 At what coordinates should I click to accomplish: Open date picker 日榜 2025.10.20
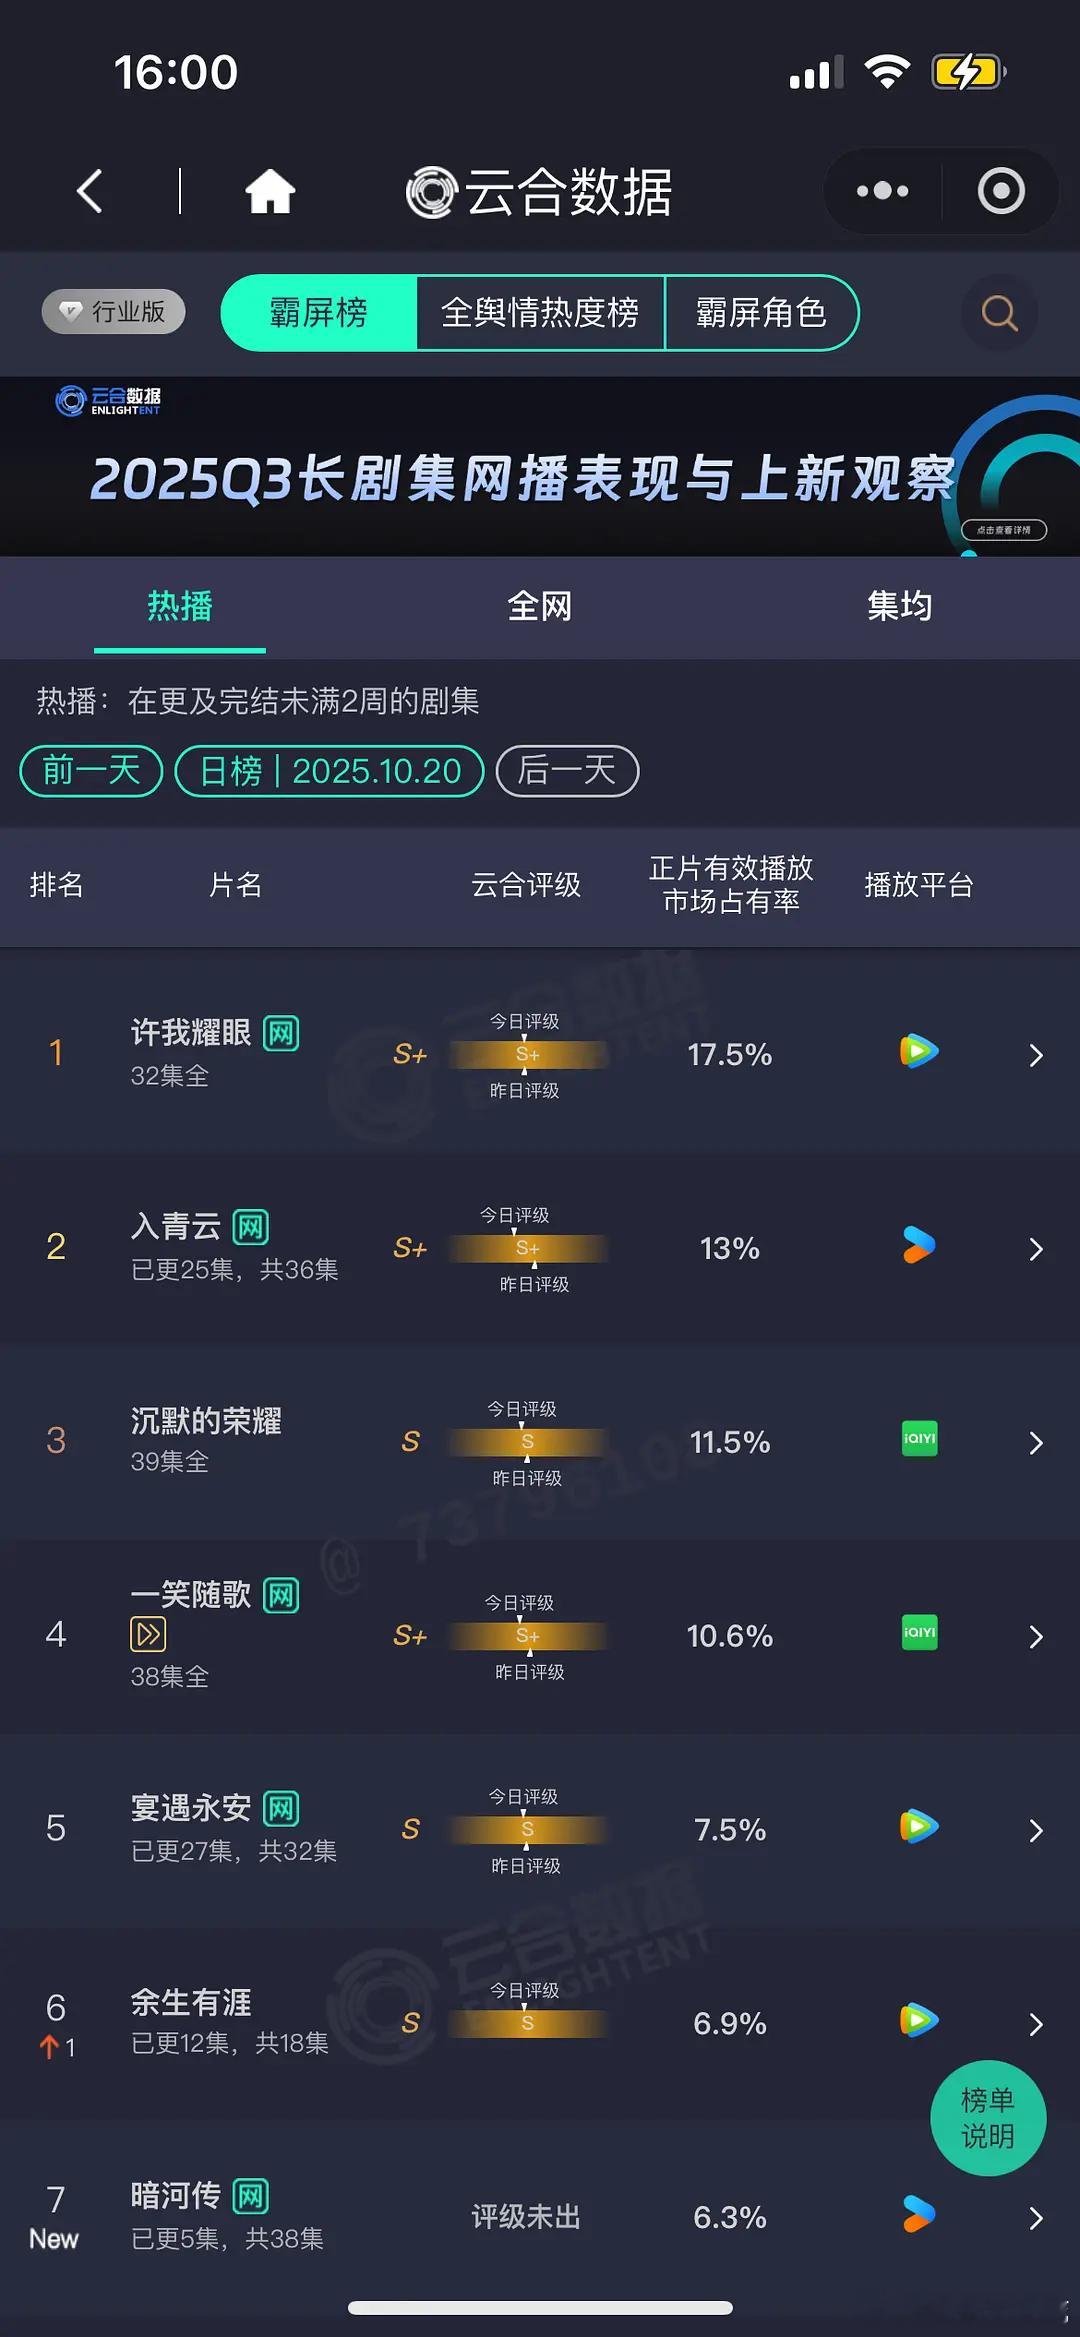[329, 771]
